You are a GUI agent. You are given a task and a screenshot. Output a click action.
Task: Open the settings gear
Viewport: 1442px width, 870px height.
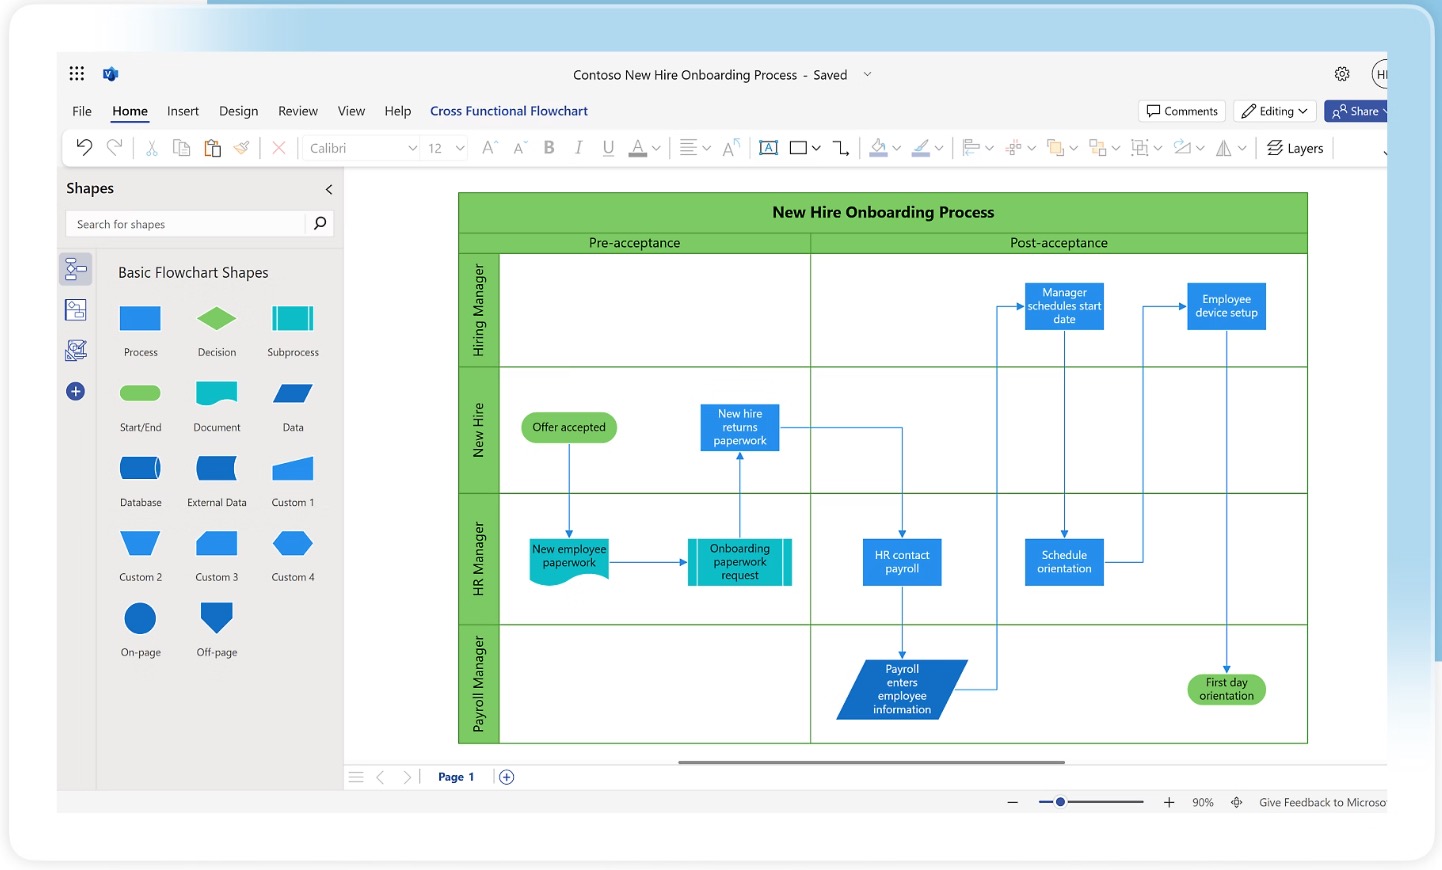pyautogui.click(x=1342, y=74)
